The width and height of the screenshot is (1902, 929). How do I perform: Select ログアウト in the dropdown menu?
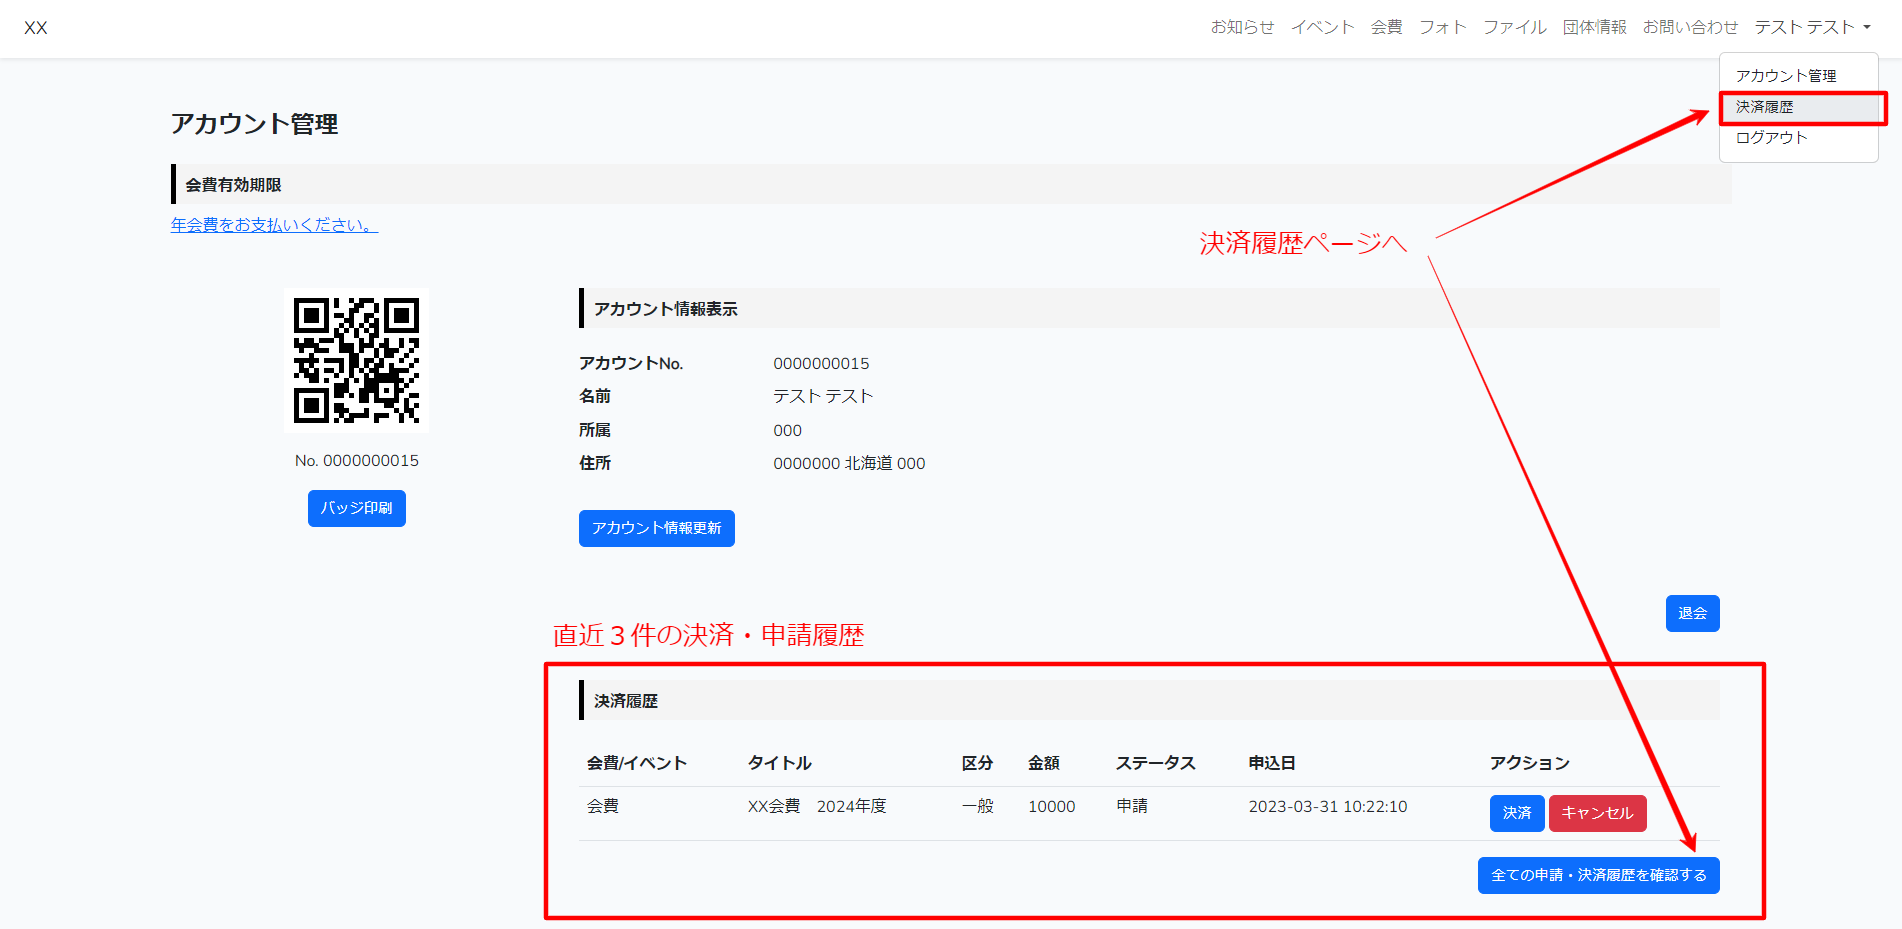click(1798, 138)
